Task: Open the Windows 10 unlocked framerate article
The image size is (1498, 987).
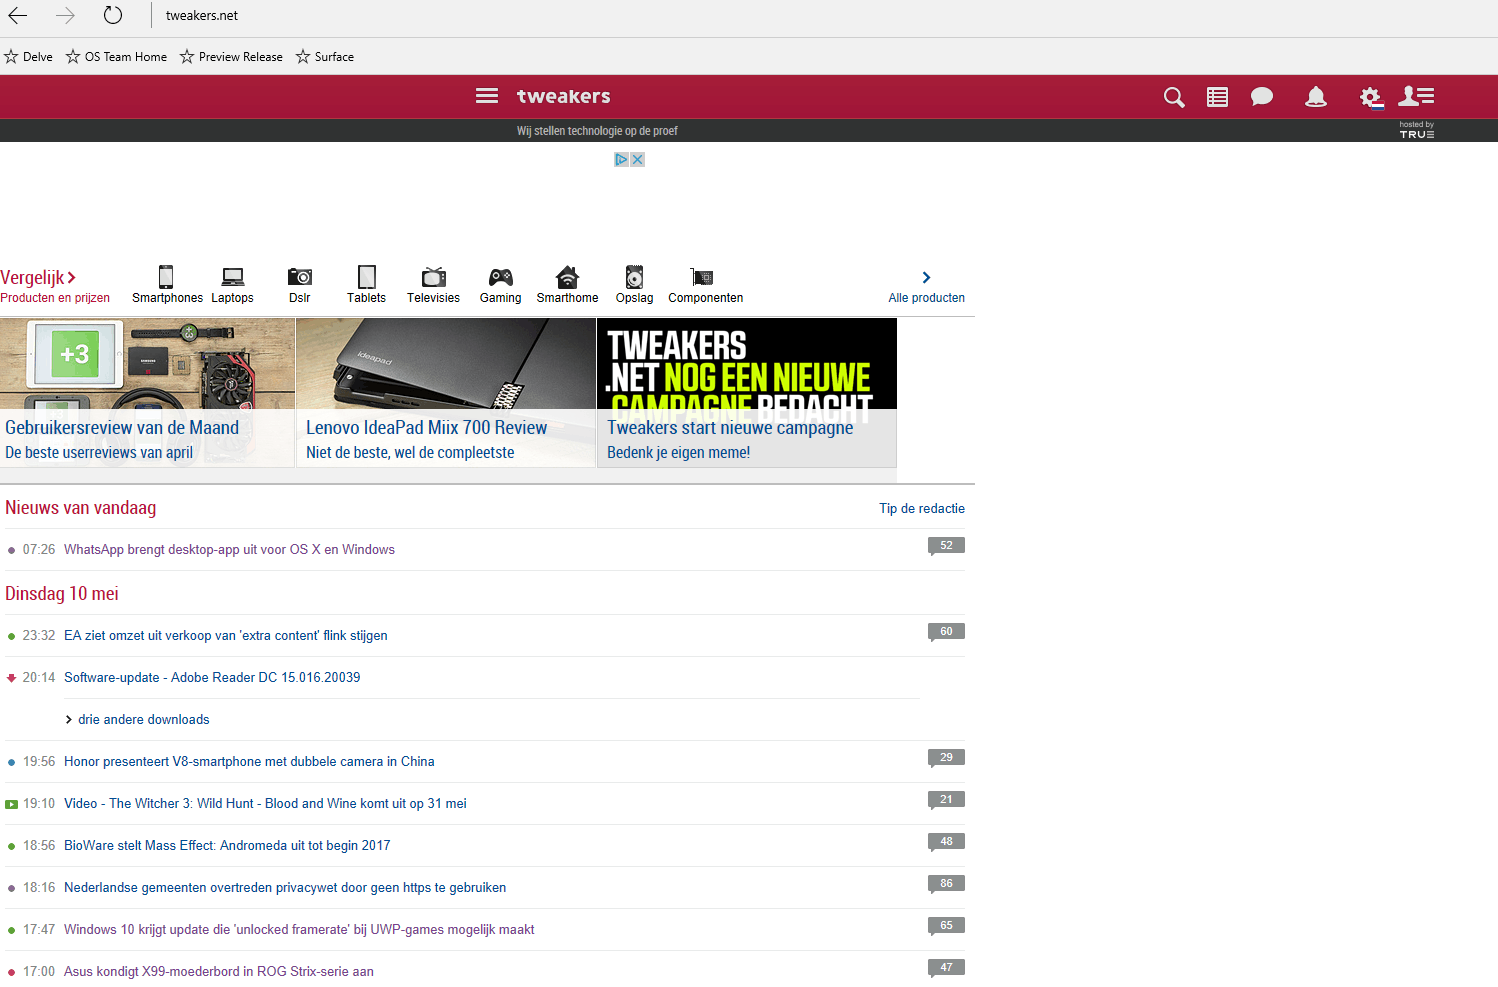Action: click(299, 929)
